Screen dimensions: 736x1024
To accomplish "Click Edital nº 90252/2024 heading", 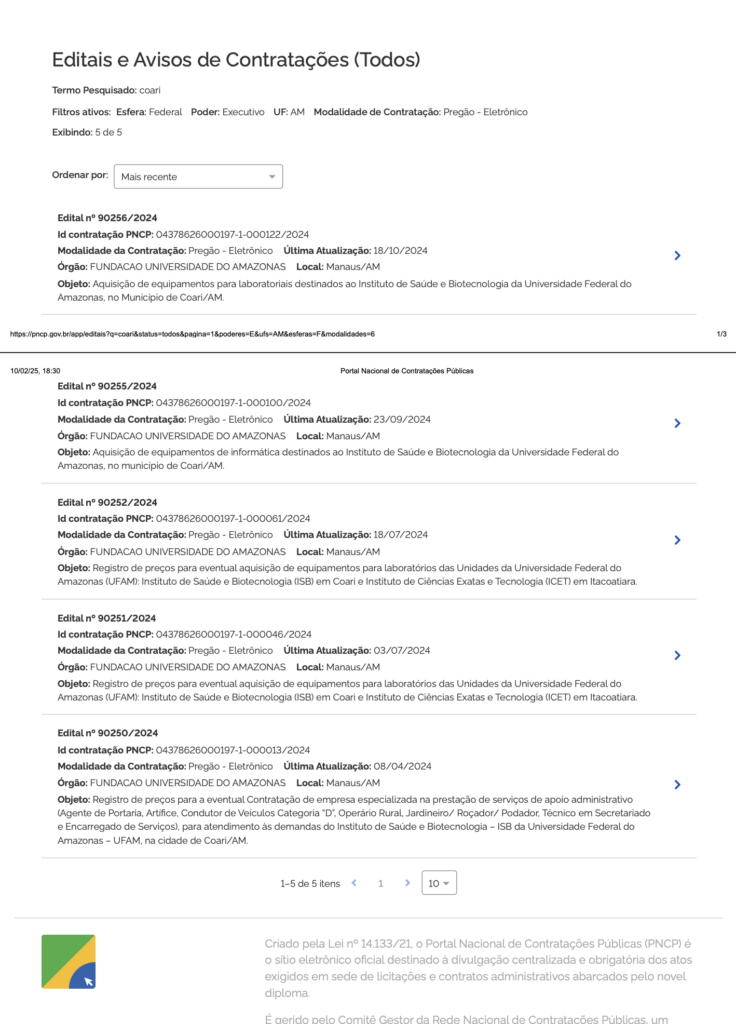I will pos(107,502).
